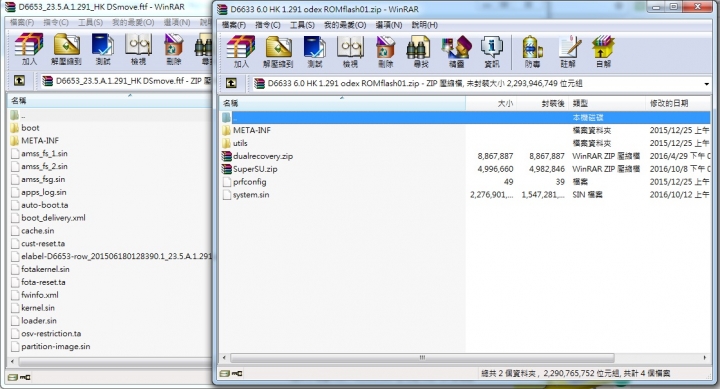Expand the archive path dropdown in ROMflash01.zip window
720x389 pixels.
click(706, 84)
